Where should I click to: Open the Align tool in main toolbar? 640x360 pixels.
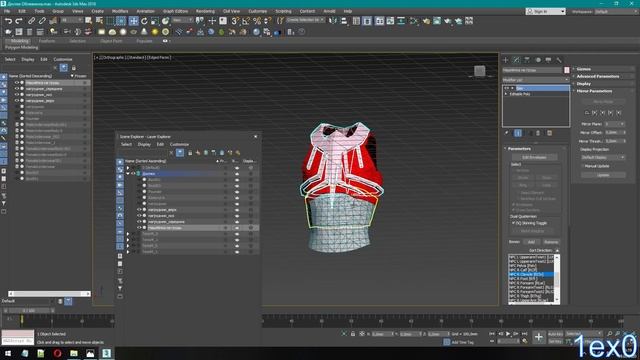344,21
